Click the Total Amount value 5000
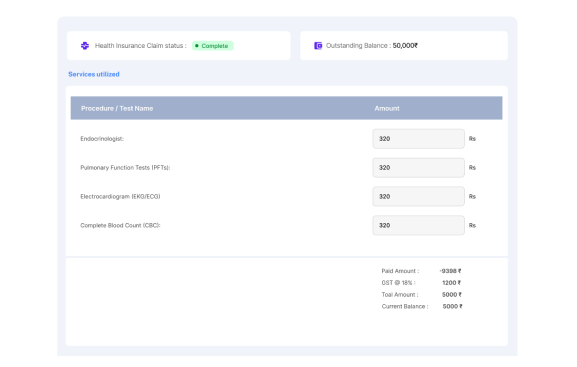Viewport: 577px width, 367px height. coord(452,294)
